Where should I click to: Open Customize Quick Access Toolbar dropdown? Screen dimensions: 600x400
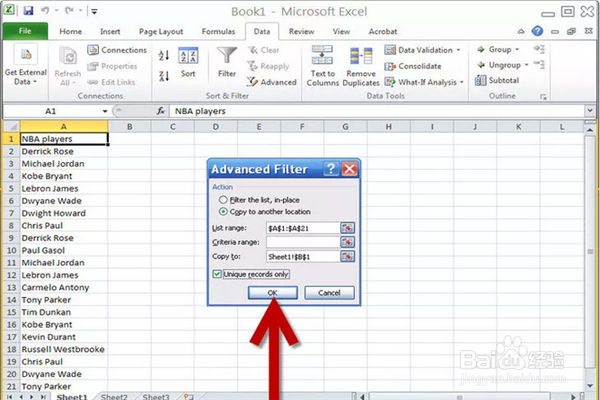tap(94, 11)
